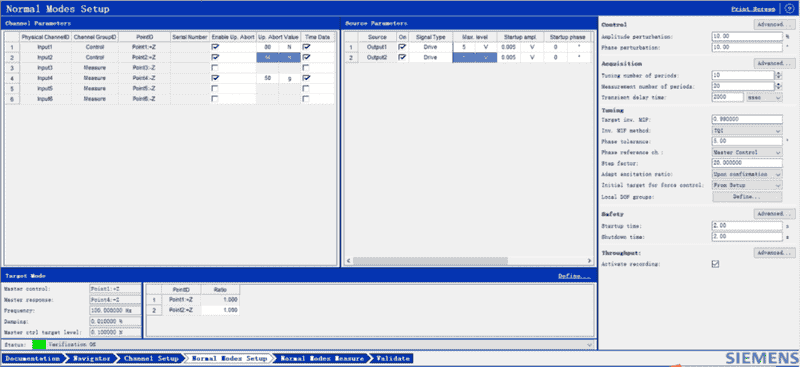Click Advanced button in Control section
The width and height of the screenshot is (800, 367).
tap(774, 25)
